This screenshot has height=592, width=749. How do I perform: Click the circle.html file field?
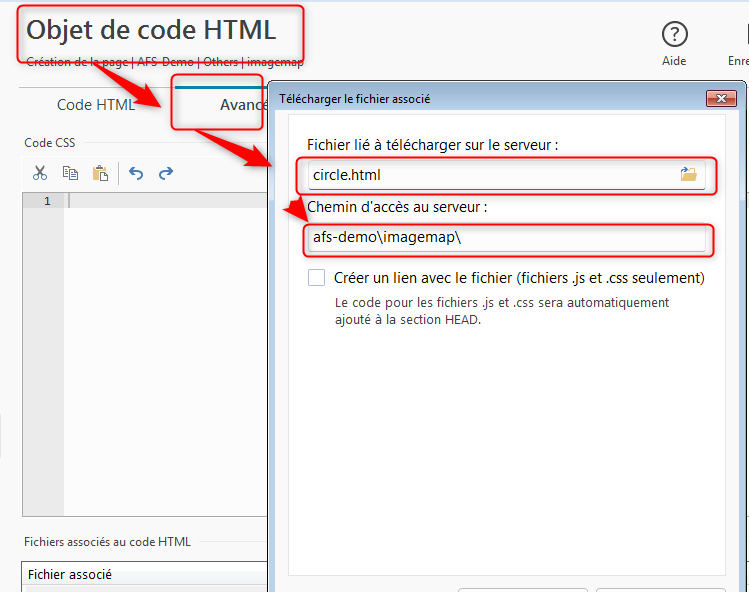pyautogui.click(x=490, y=175)
